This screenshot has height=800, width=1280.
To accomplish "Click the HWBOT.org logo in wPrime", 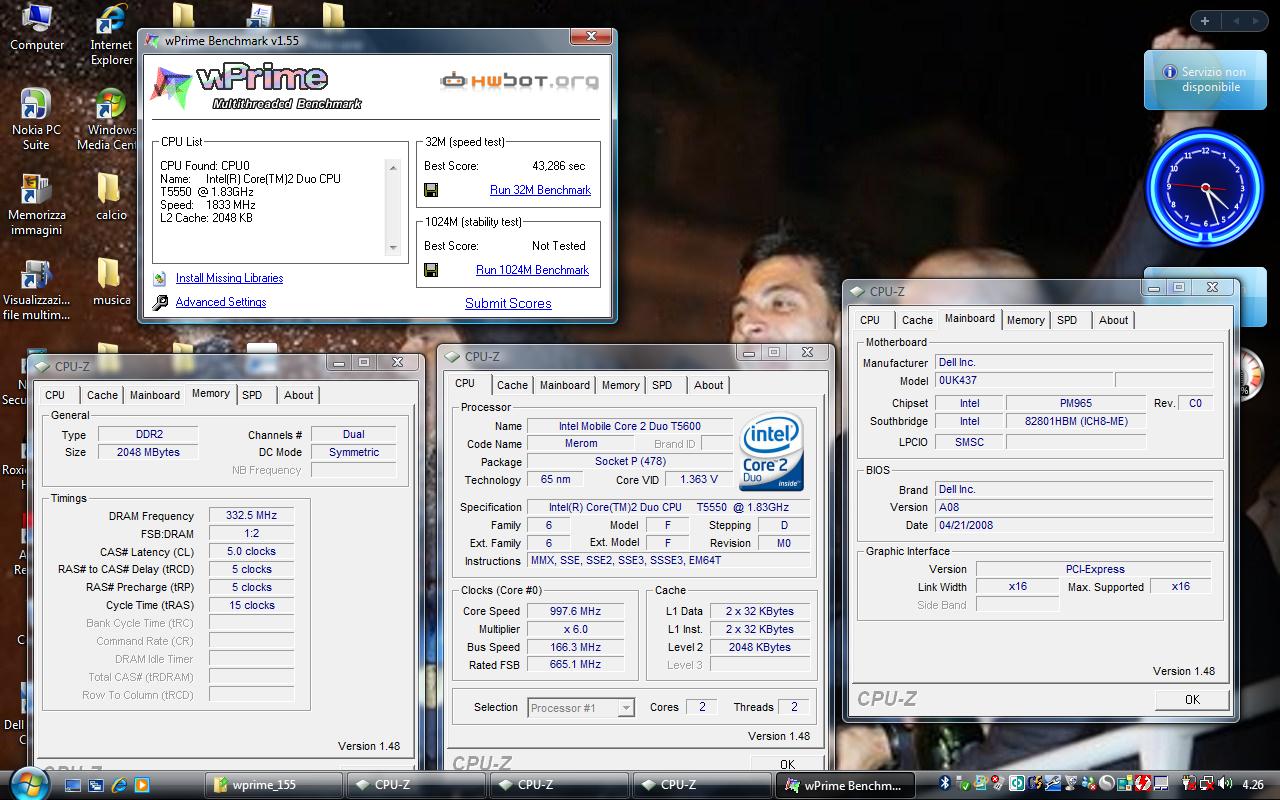I will click(x=520, y=81).
